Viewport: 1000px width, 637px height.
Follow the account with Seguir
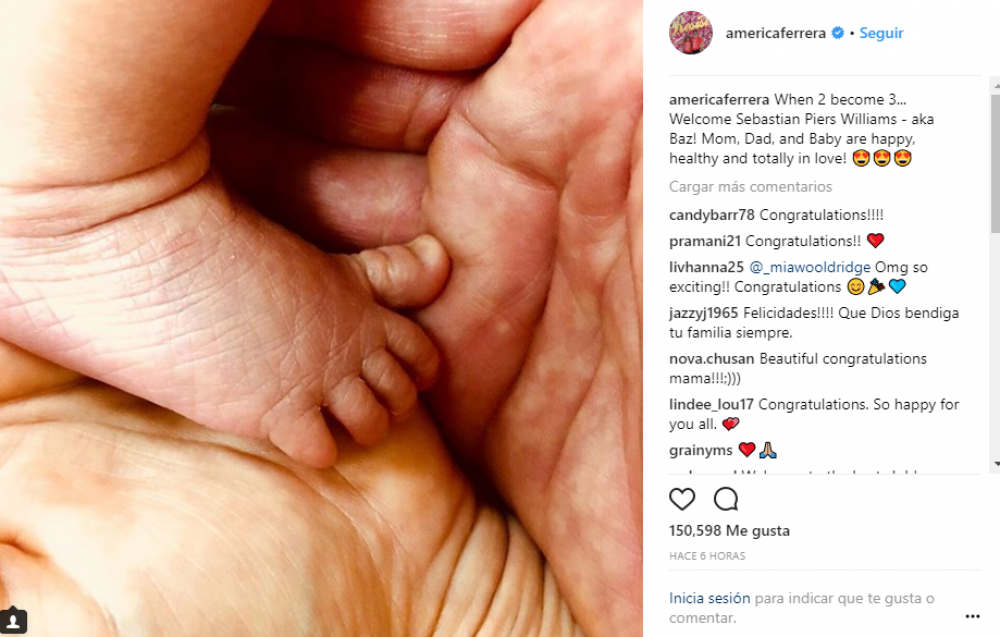881,33
